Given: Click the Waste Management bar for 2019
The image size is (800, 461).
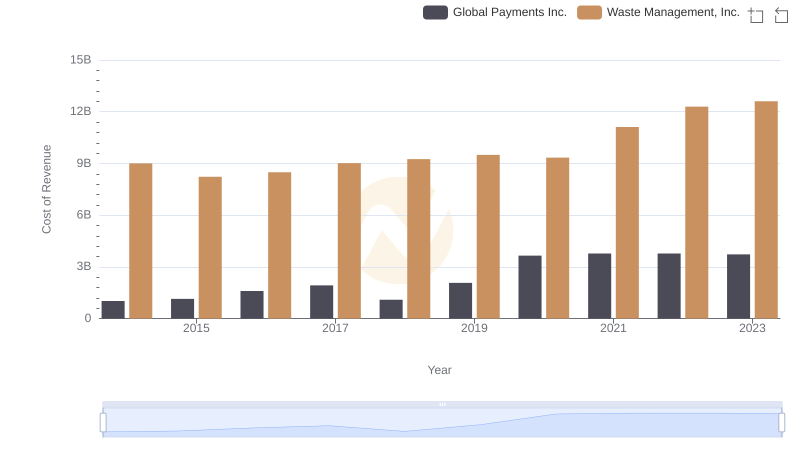Looking at the screenshot, I should click(488, 237).
